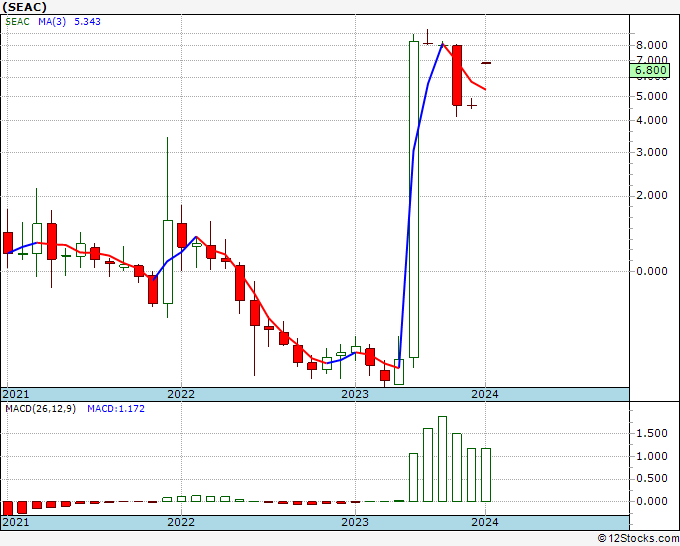Click 2023 on MACD panel timeline
Image resolution: width=680 pixels, height=546 pixels.
click(355, 522)
